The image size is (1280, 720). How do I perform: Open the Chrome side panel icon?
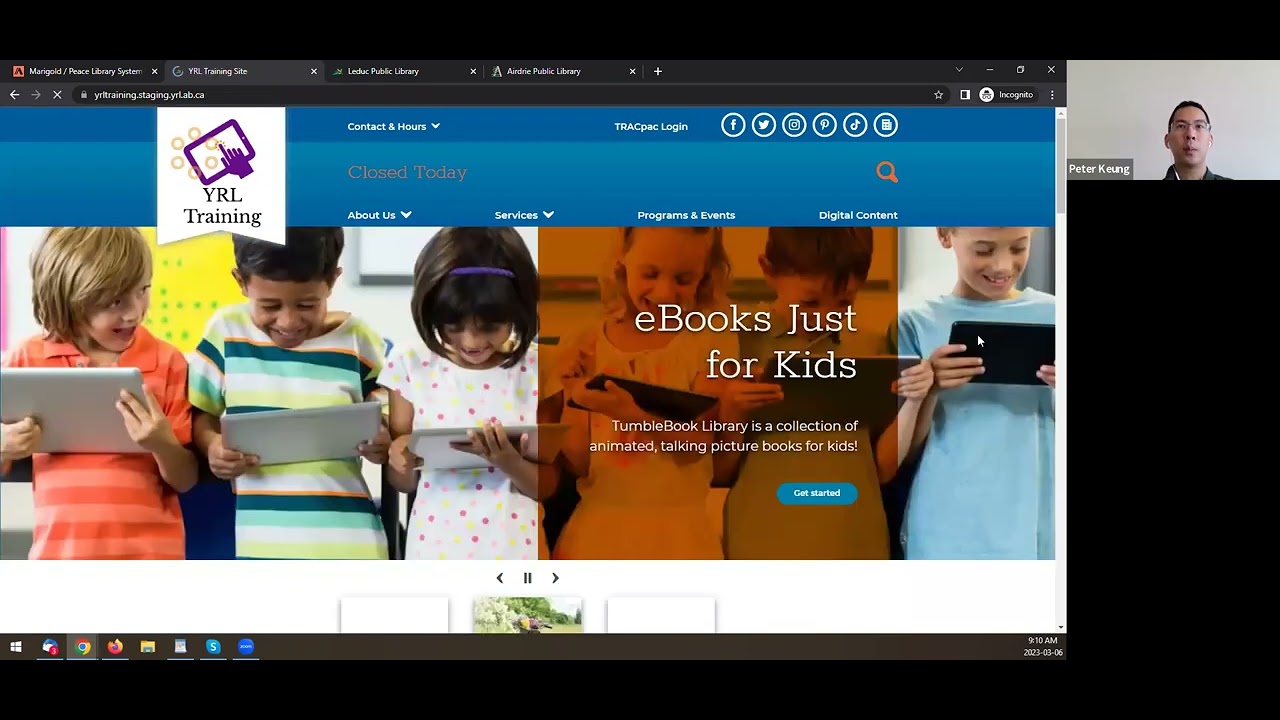[965, 95]
